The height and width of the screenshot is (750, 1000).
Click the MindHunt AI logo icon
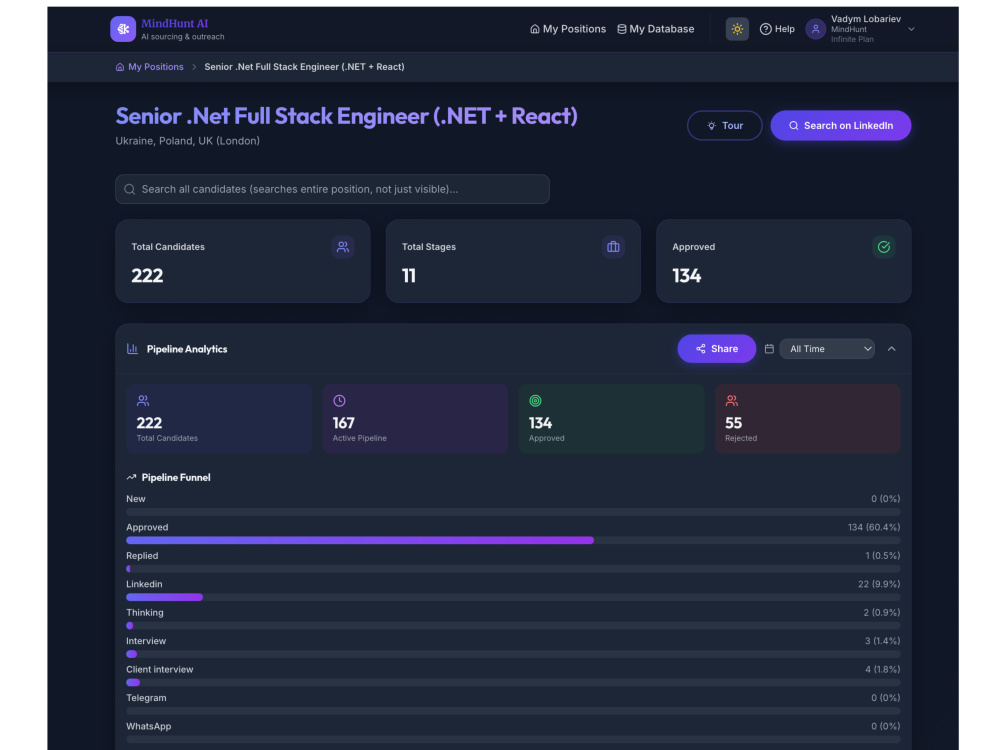tap(123, 29)
